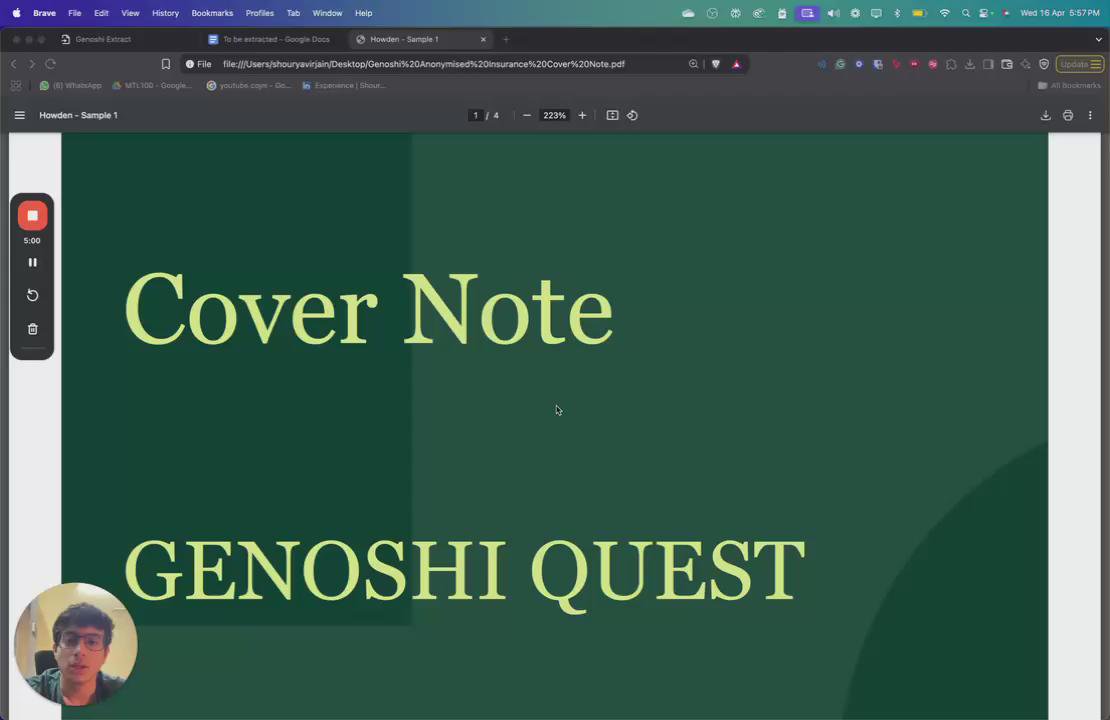Expand the tab search chevron

pyautogui.click(x=1098, y=40)
